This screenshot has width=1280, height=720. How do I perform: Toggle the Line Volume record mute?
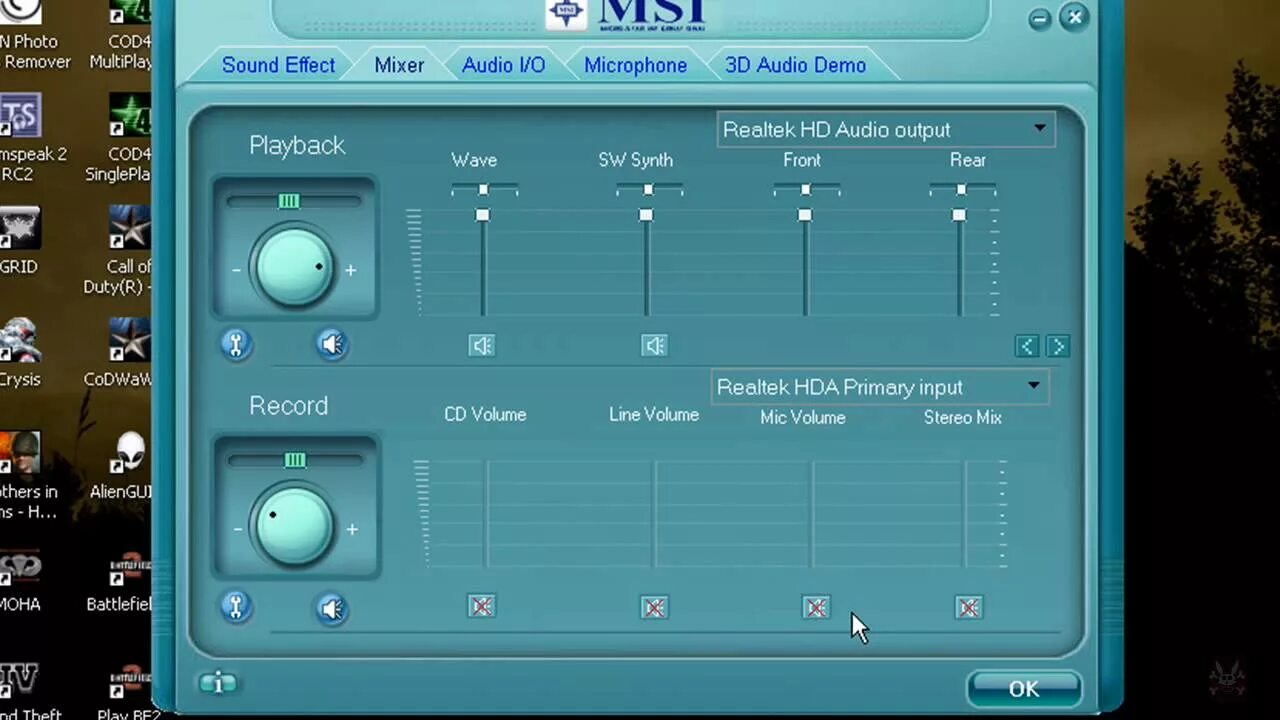[654, 608]
